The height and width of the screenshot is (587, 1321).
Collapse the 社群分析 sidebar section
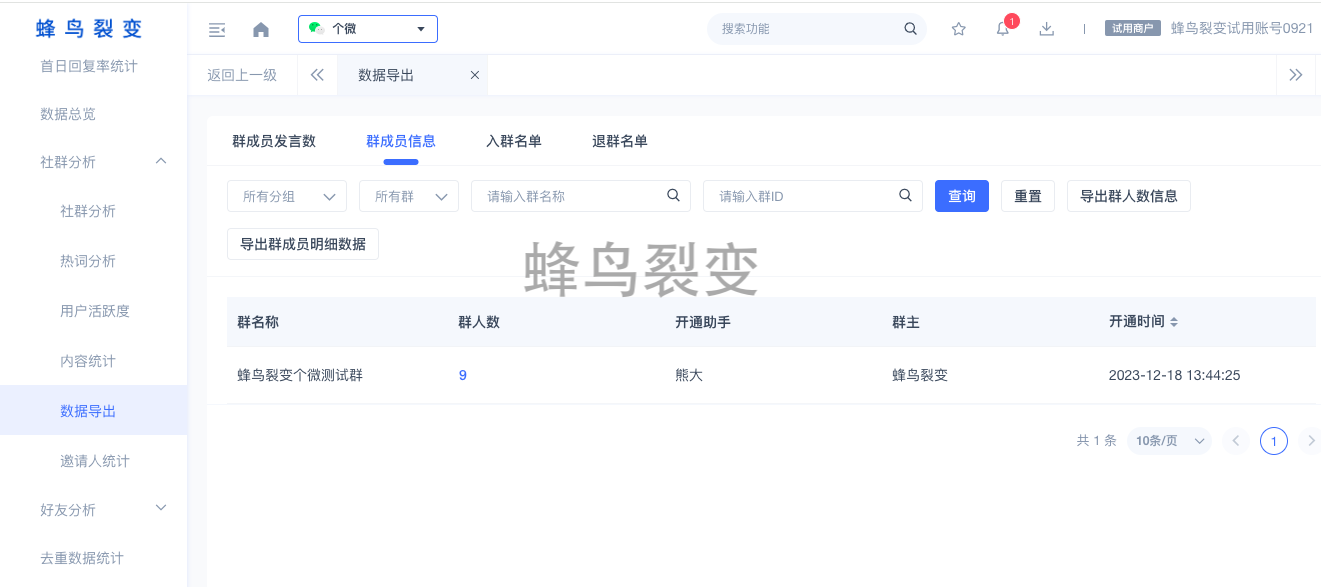(x=161, y=162)
